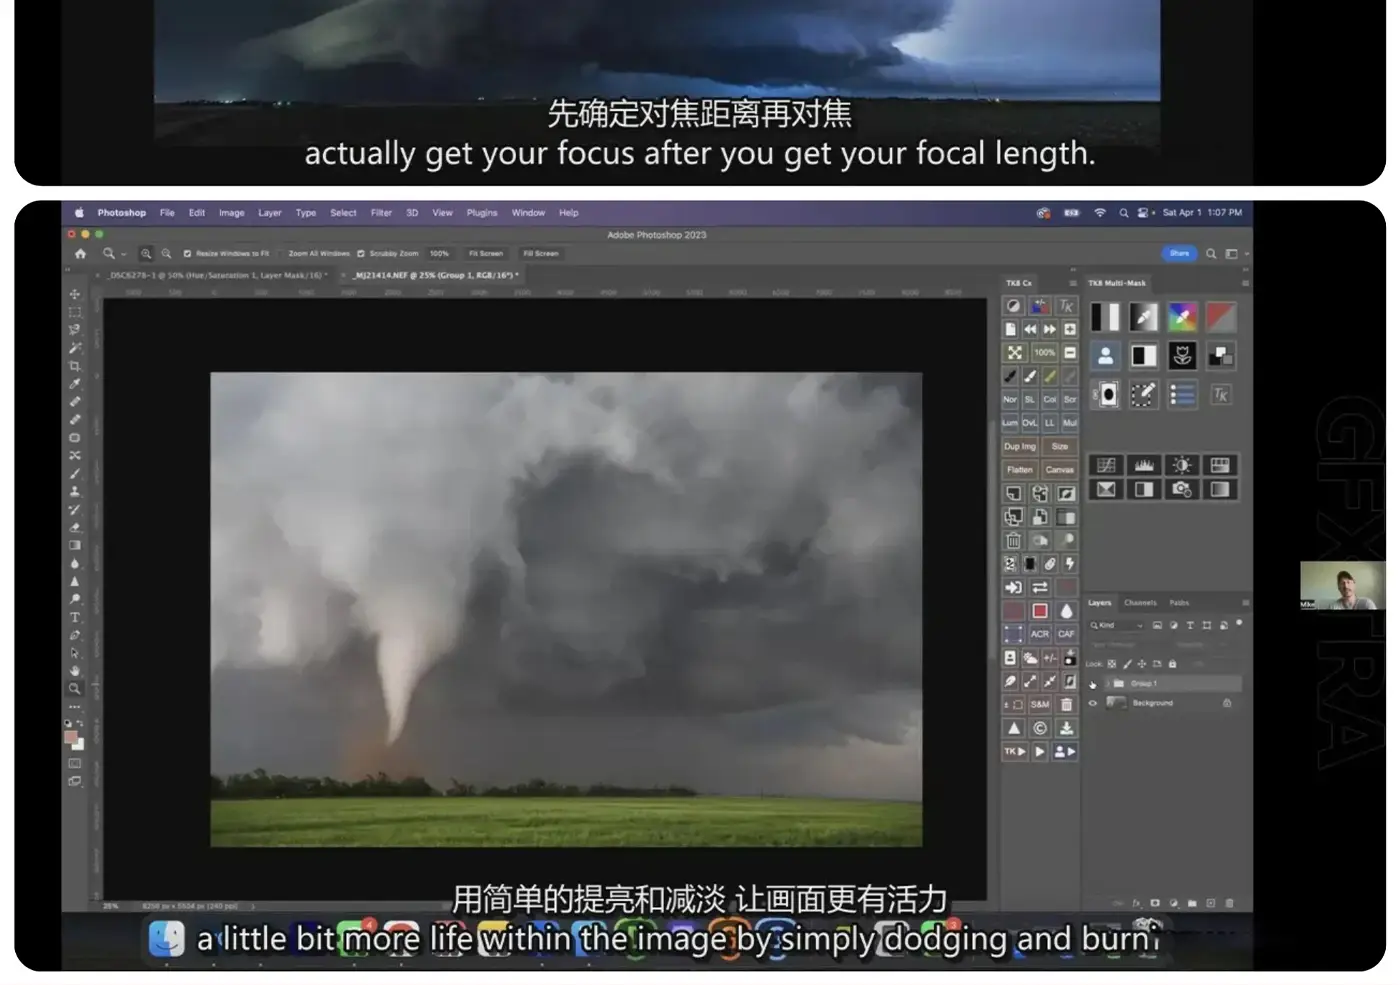The width and height of the screenshot is (1400, 985).
Task: Click the copyright symbol icon in TK8 Cx
Action: click(x=1040, y=728)
